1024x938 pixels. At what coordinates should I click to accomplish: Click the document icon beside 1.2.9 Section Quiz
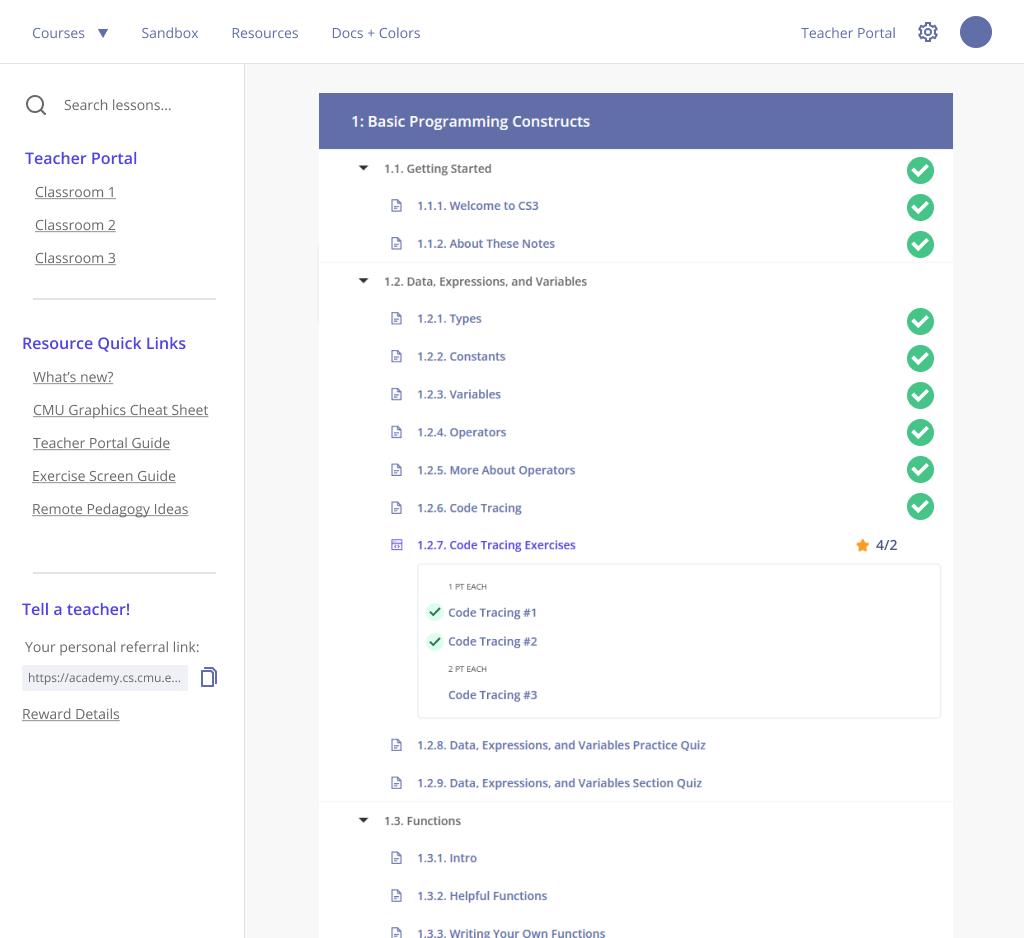(396, 783)
